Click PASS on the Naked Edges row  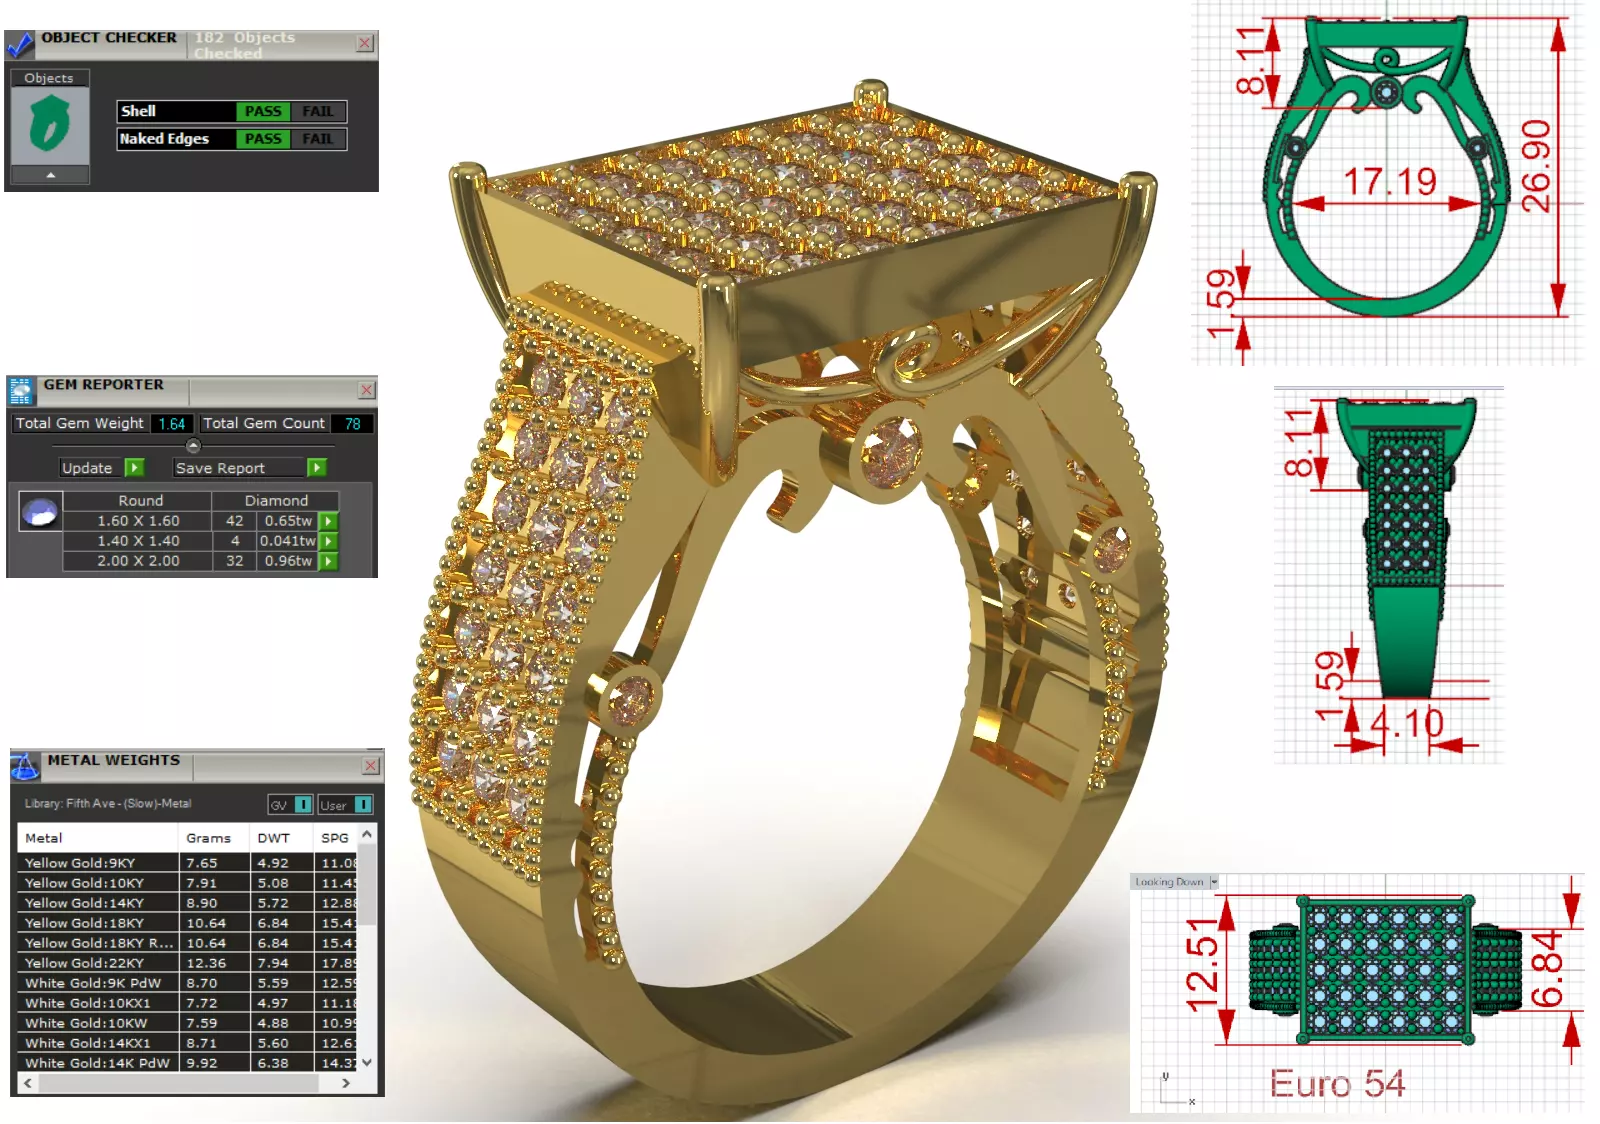tap(263, 139)
